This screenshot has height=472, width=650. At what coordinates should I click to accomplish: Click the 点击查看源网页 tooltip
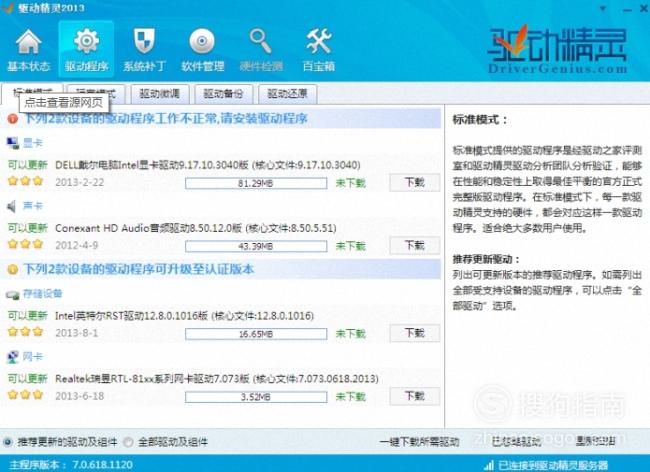tap(64, 102)
